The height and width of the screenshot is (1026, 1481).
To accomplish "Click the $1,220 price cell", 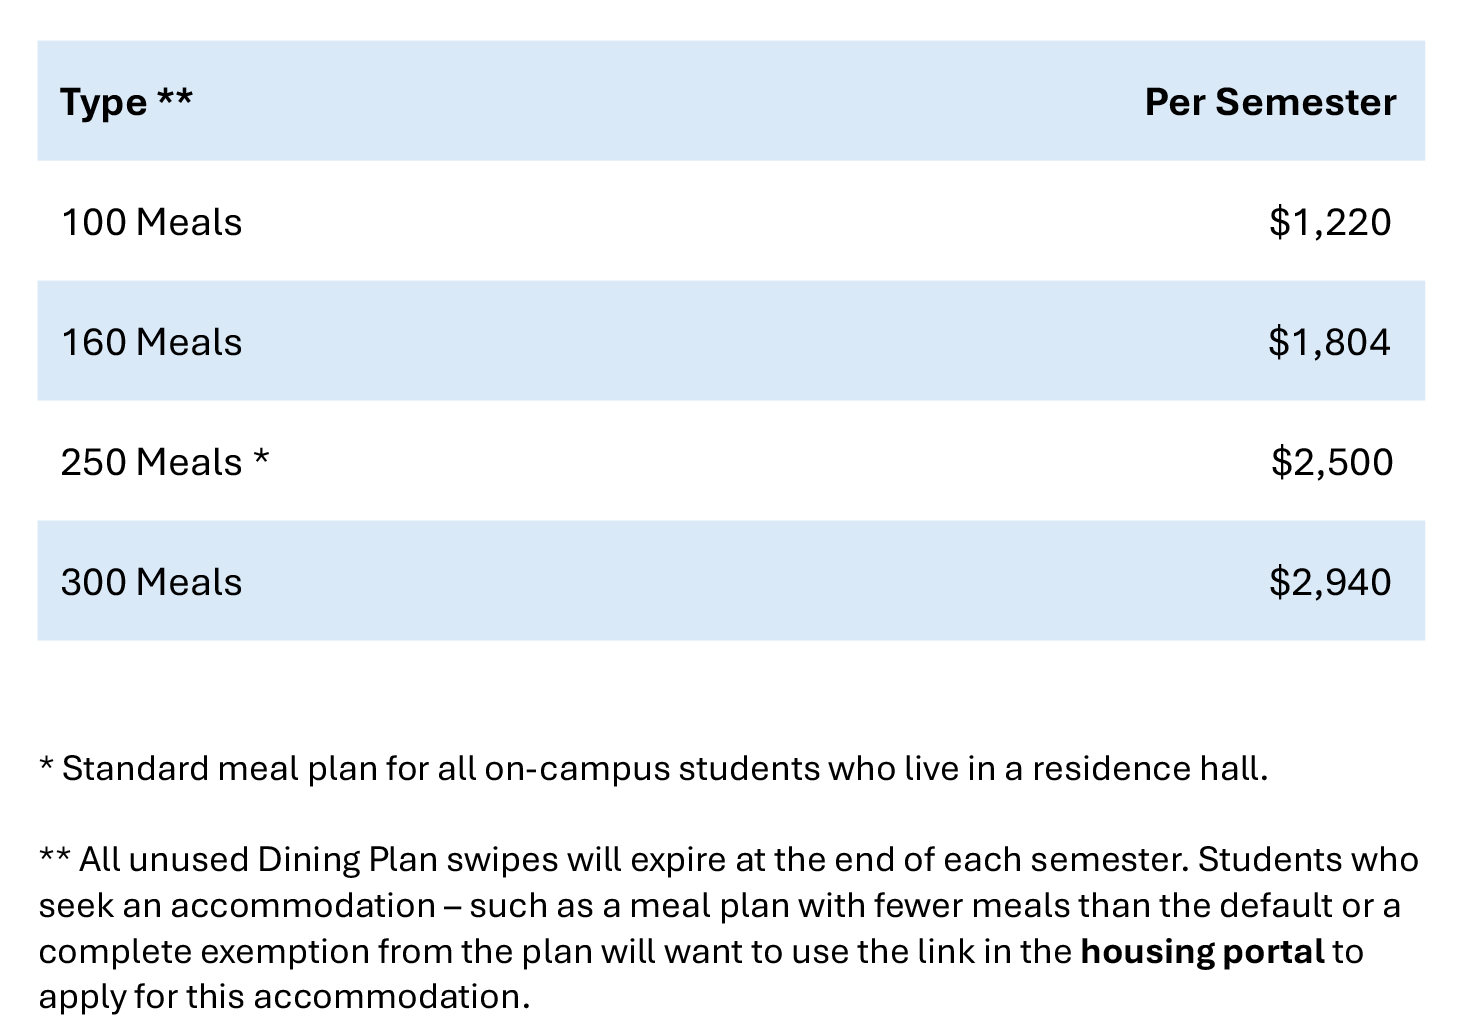I will (1329, 222).
